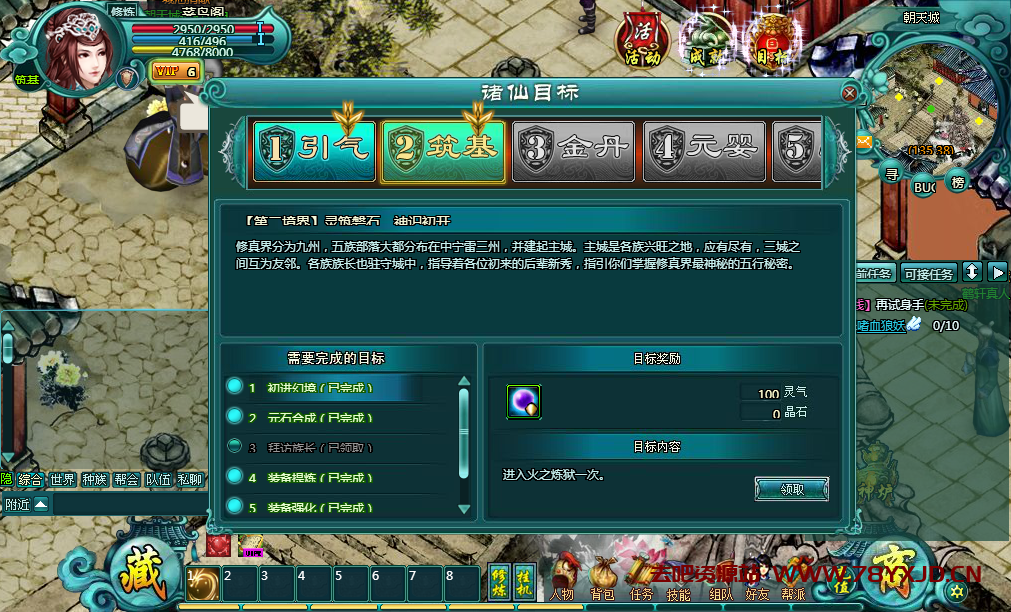Switch to the 世界 chat tab
Image resolution: width=1011 pixels, height=612 pixels.
(63, 479)
